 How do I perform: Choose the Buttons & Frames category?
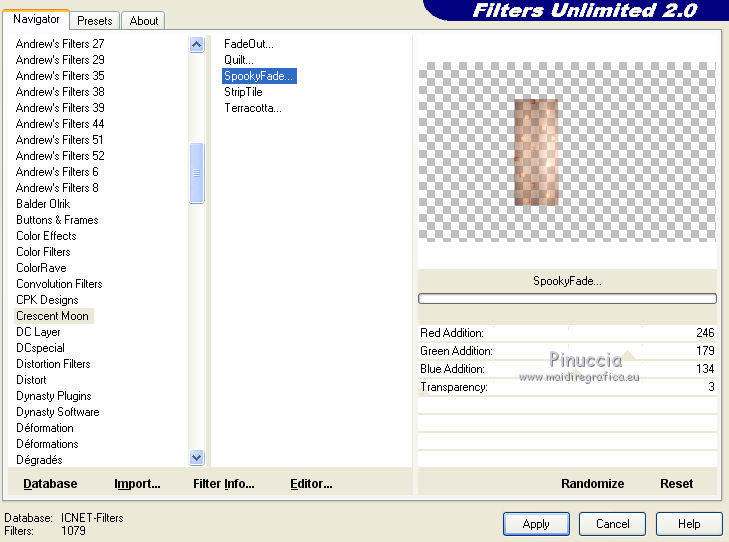point(57,220)
